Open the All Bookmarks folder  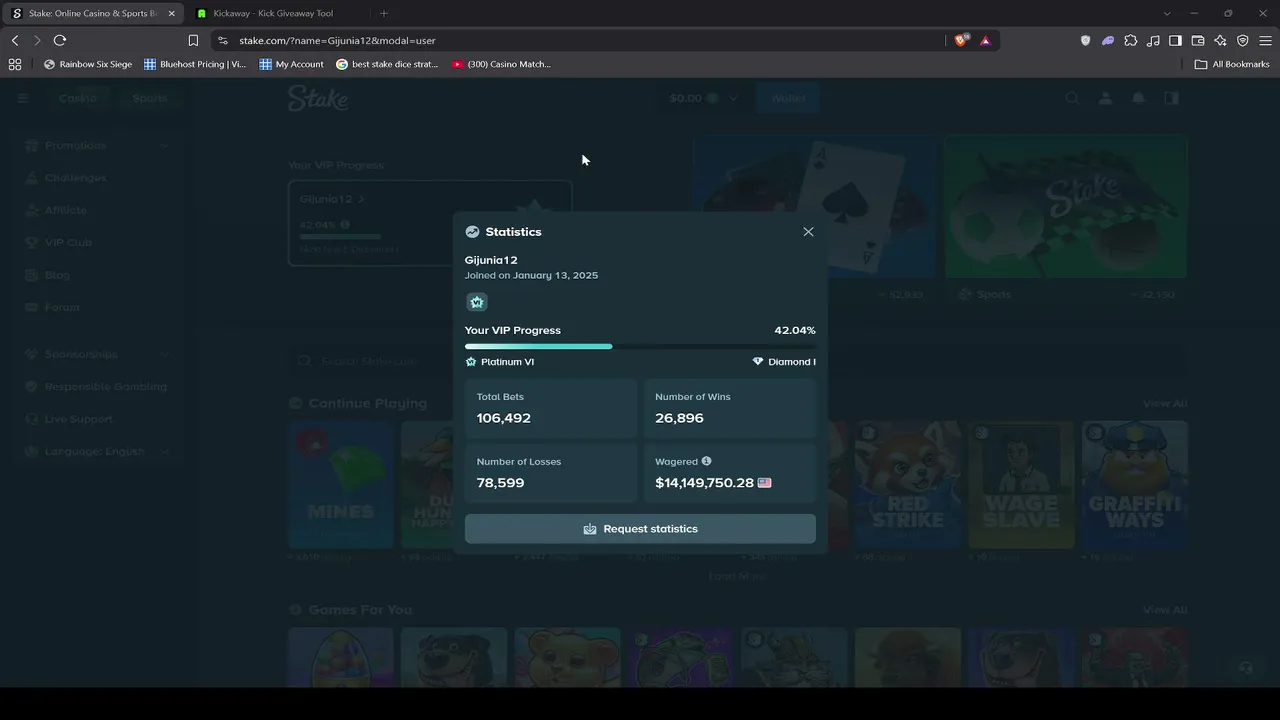click(x=1232, y=64)
